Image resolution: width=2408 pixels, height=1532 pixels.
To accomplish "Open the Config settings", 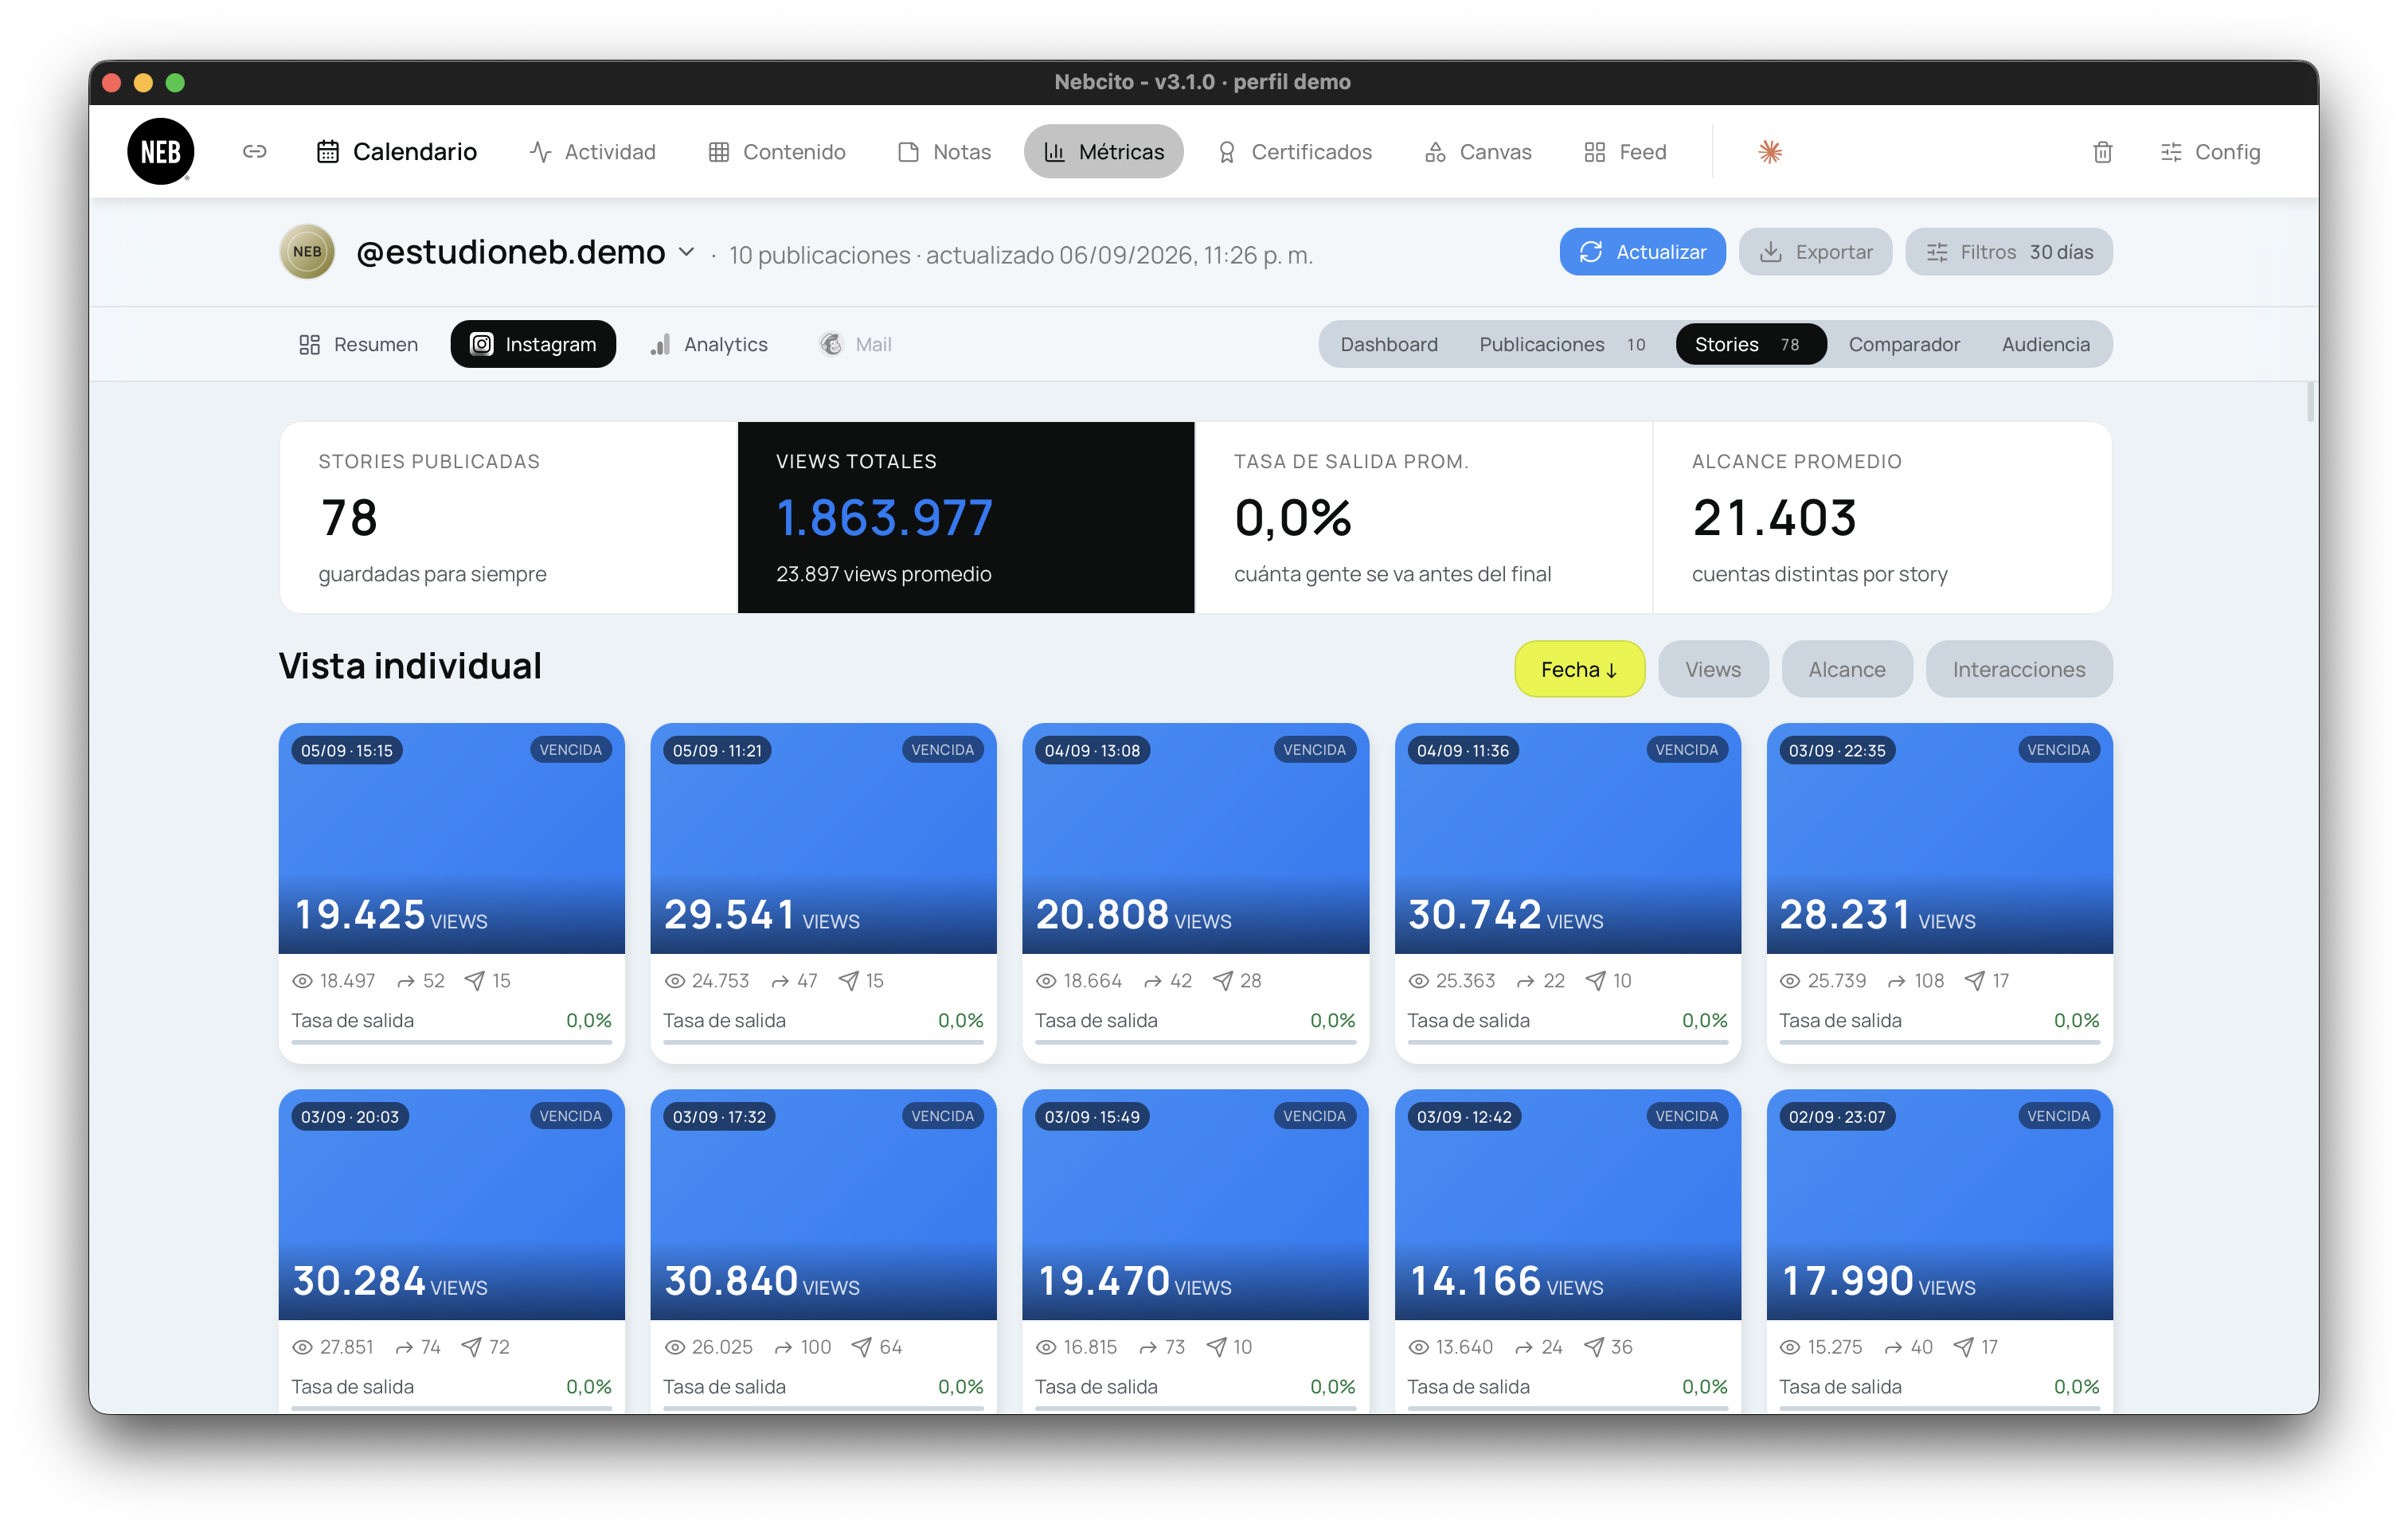I will (x=2210, y=151).
